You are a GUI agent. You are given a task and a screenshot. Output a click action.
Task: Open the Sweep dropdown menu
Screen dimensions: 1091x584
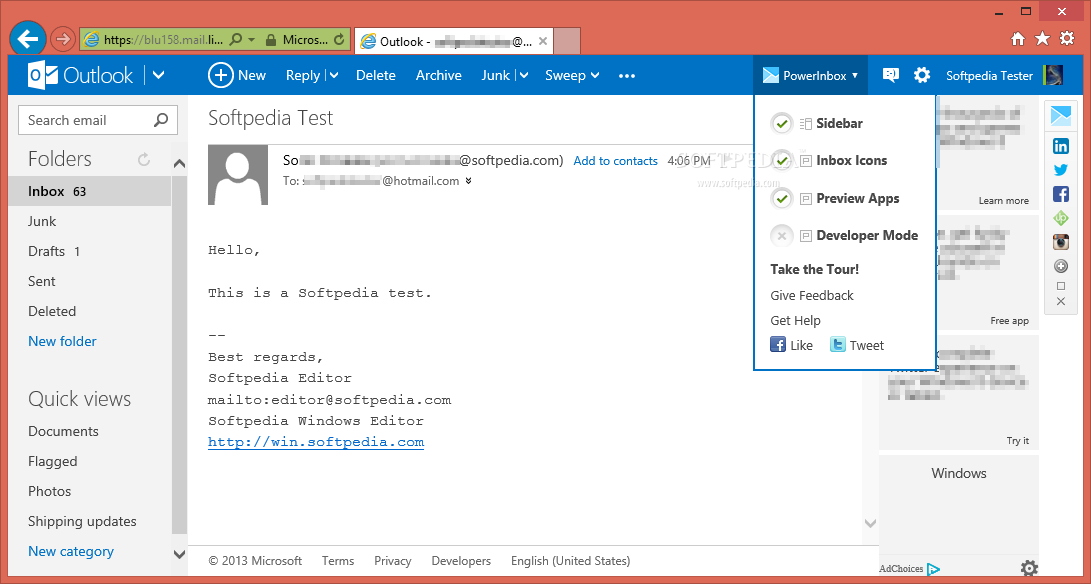pyautogui.click(x=572, y=75)
